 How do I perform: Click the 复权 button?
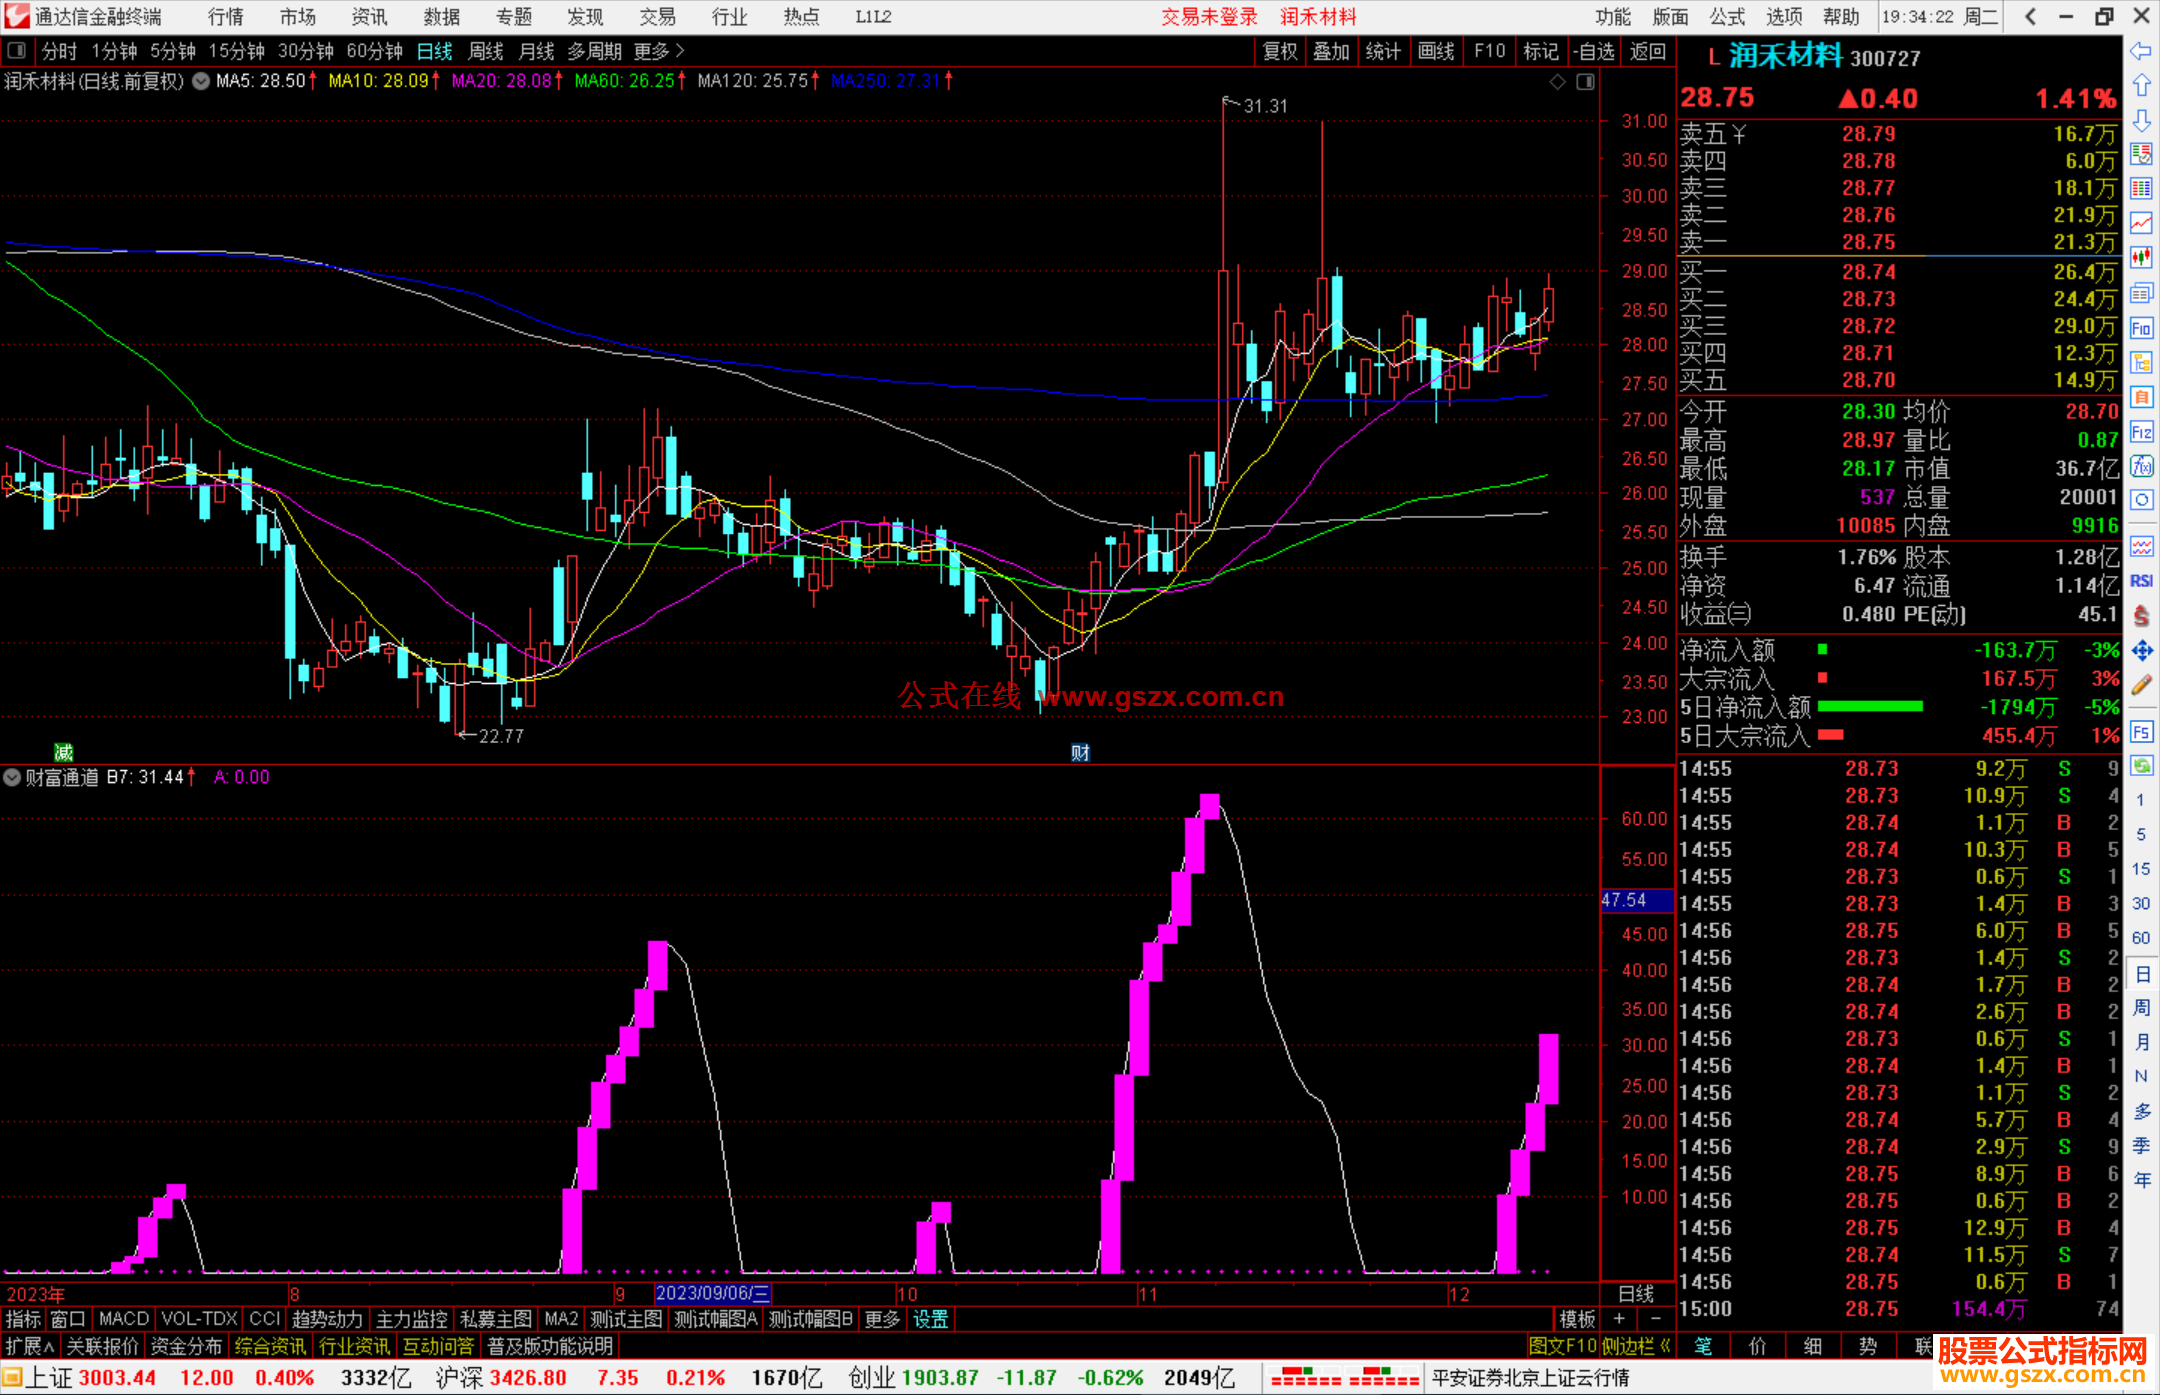[x=1279, y=51]
